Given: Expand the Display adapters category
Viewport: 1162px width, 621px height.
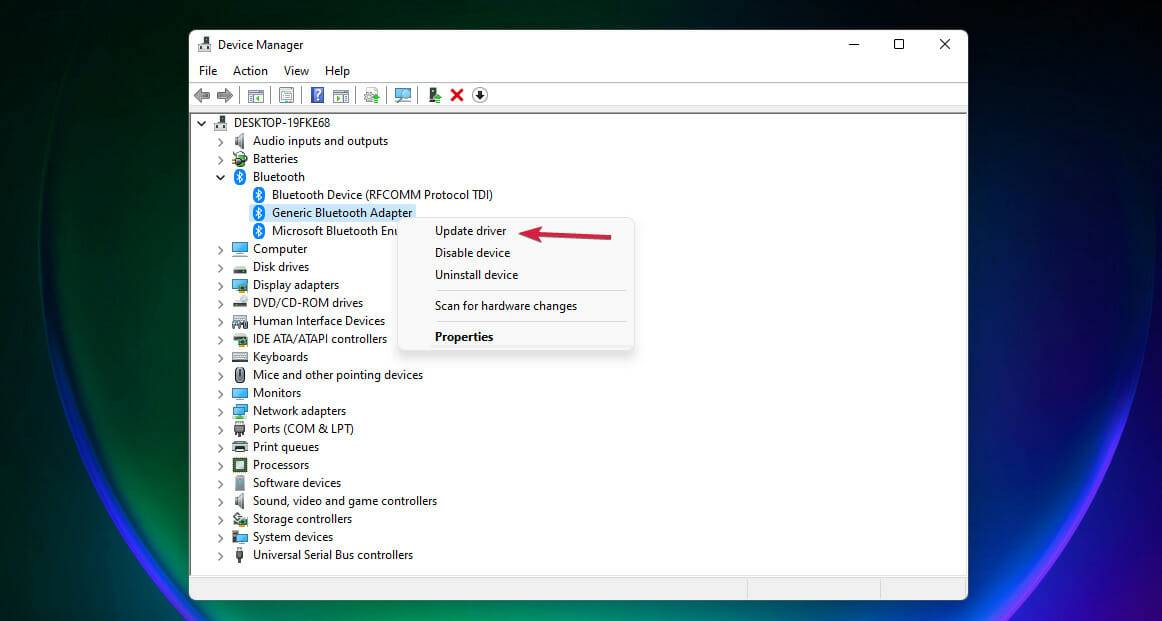Looking at the screenshot, I should coord(221,285).
